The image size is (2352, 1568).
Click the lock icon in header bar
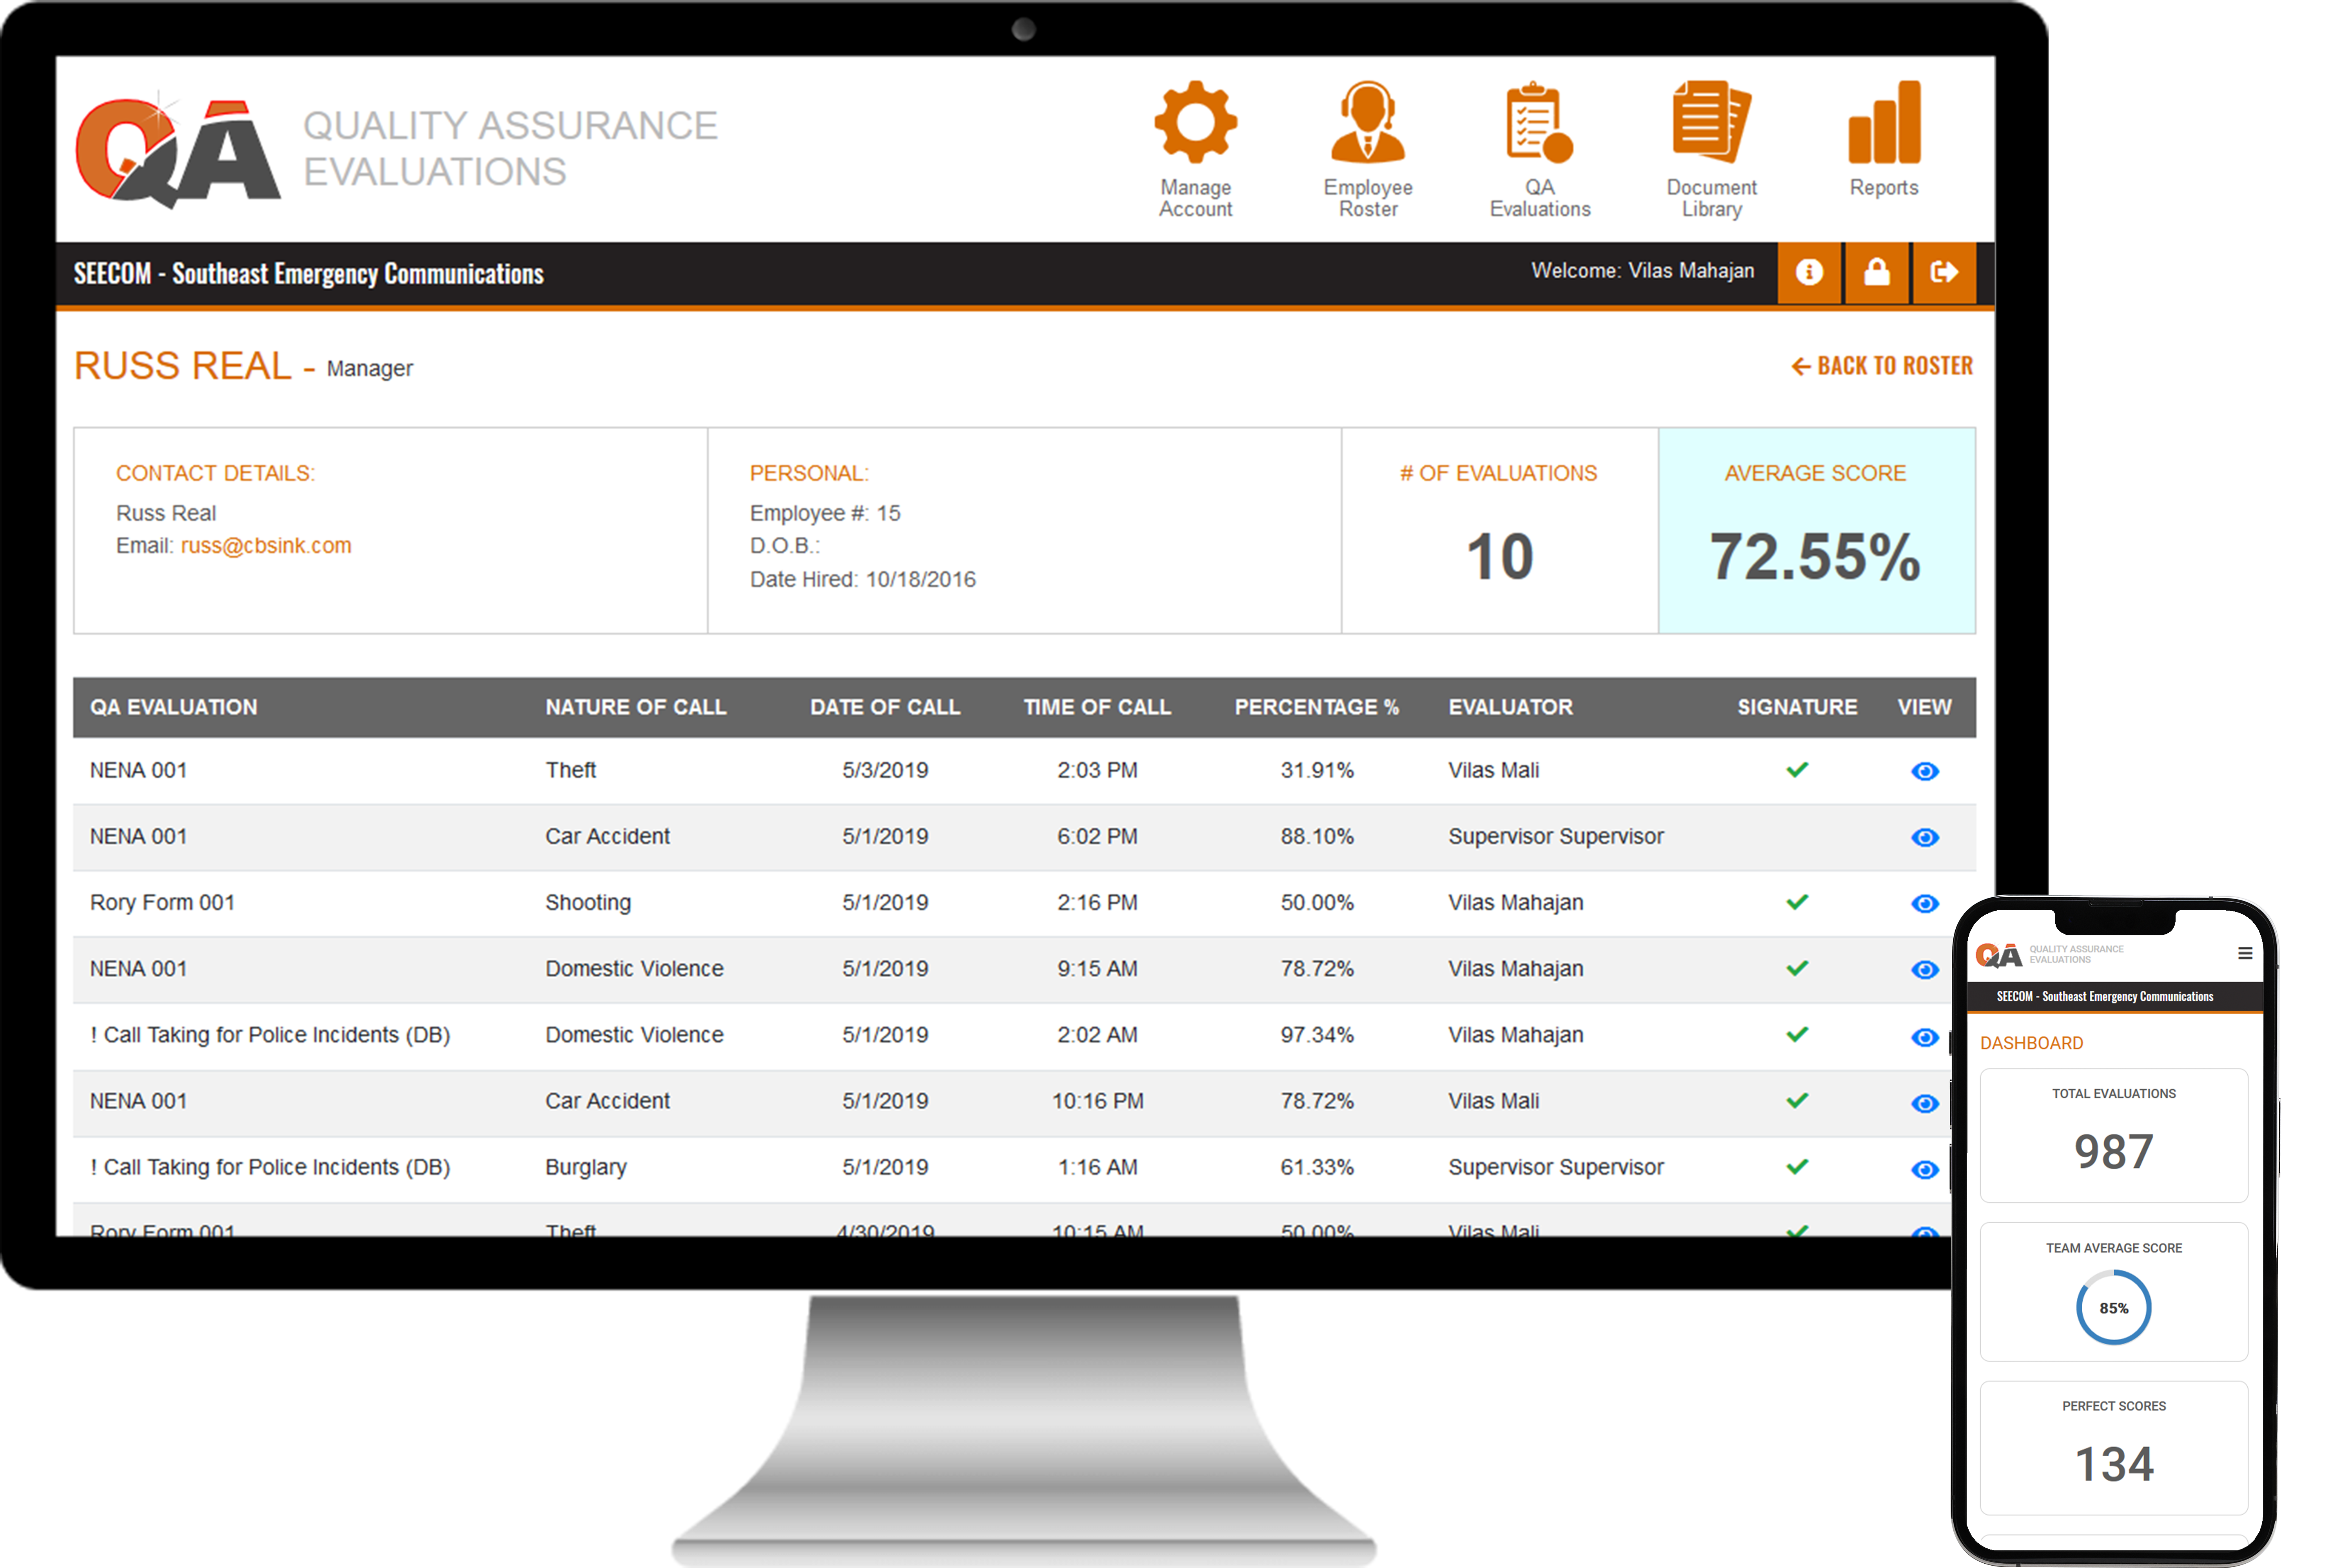point(1877,272)
